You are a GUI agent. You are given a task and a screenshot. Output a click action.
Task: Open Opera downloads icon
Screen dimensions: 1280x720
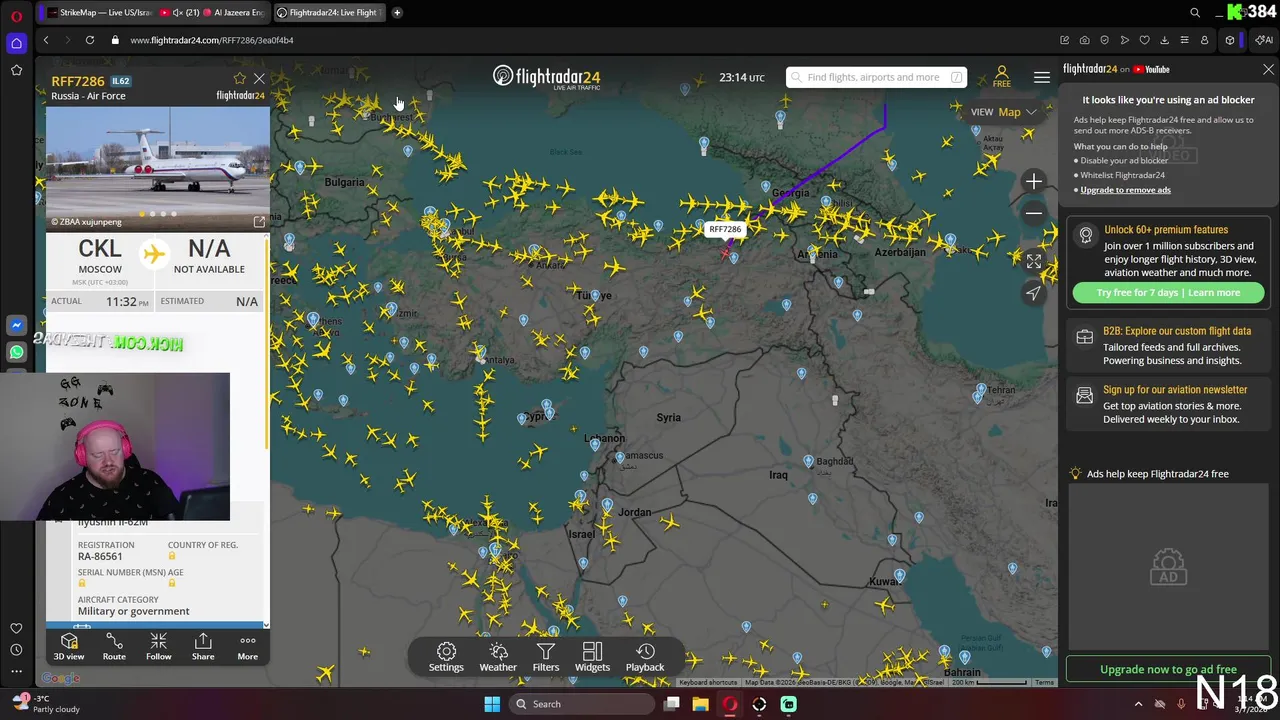click(x=1164, y=40)
